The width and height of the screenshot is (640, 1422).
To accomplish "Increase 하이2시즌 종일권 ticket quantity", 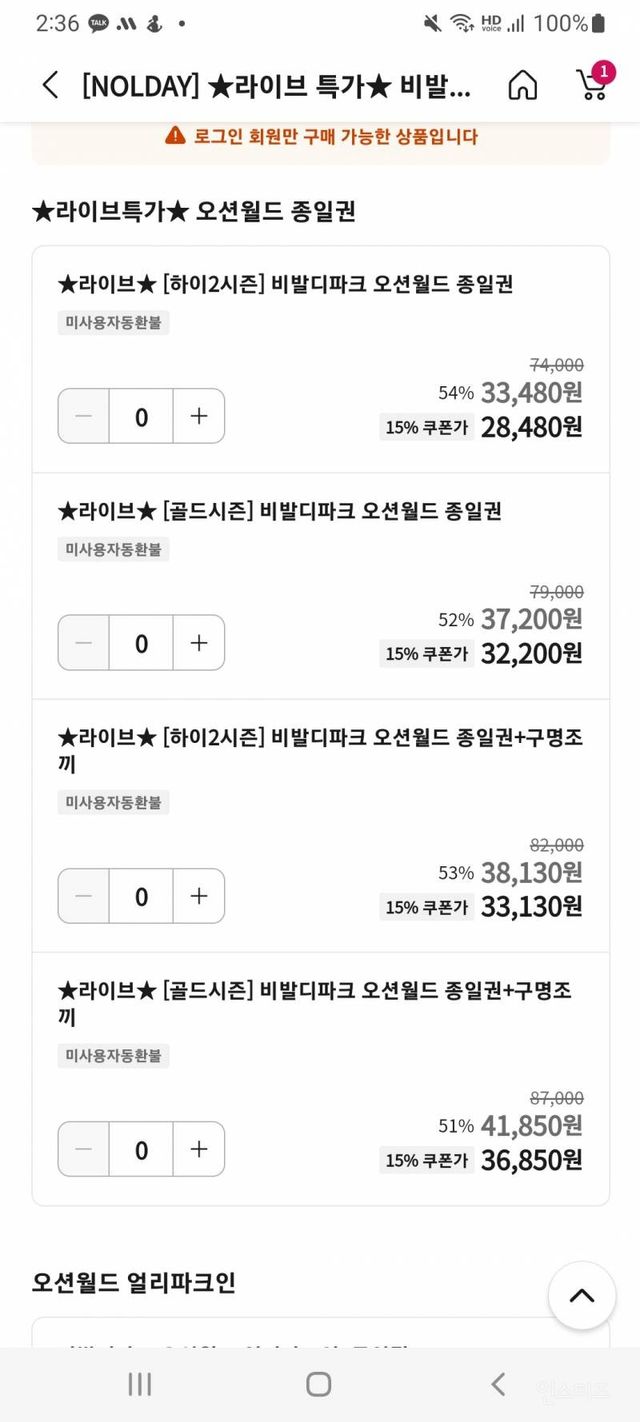I will [199, 416].
